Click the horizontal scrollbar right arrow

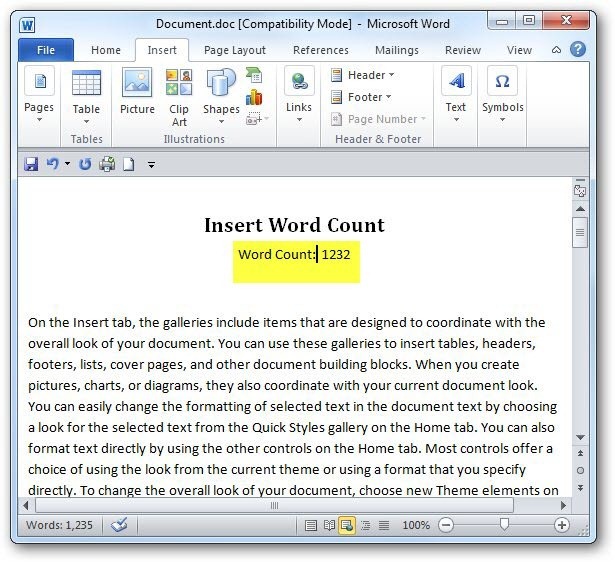[563, 505]
